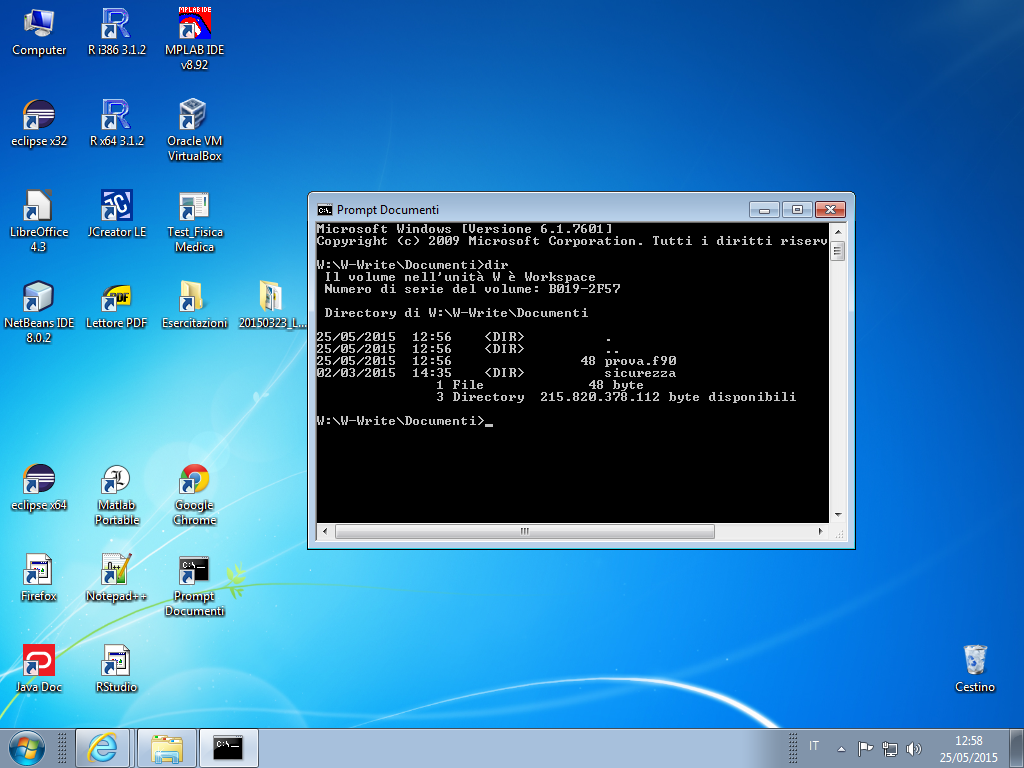Open the RStudio desktop icon
Screen dimensions: 1024x768
[116, 663]
